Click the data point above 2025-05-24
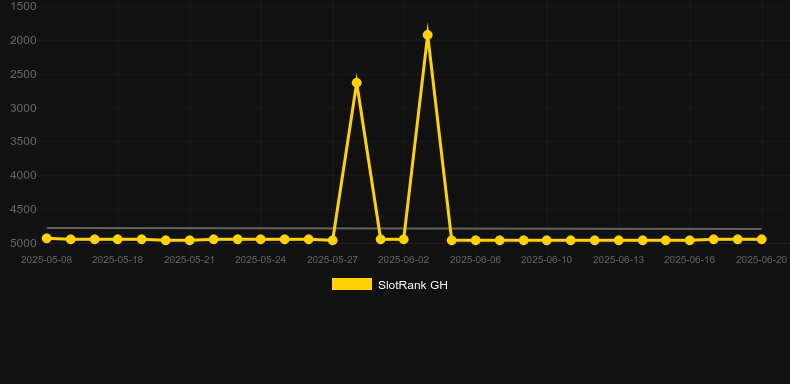Screen dimensions: 790x384 click(x=260, y=239)
